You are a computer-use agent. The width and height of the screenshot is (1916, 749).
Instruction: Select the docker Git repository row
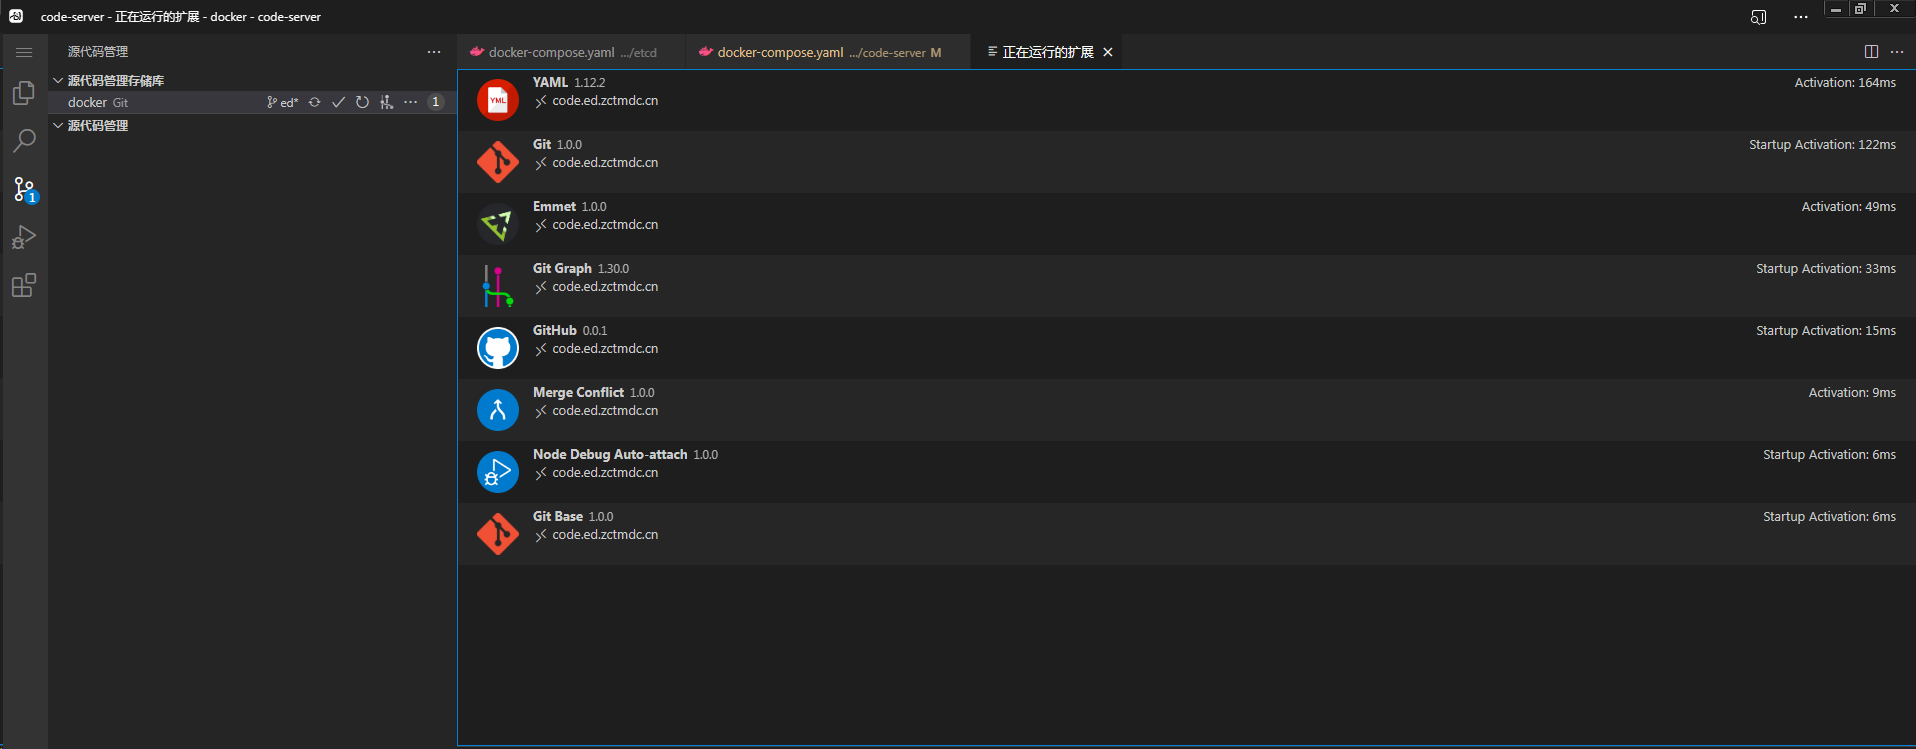click(252, 102)
